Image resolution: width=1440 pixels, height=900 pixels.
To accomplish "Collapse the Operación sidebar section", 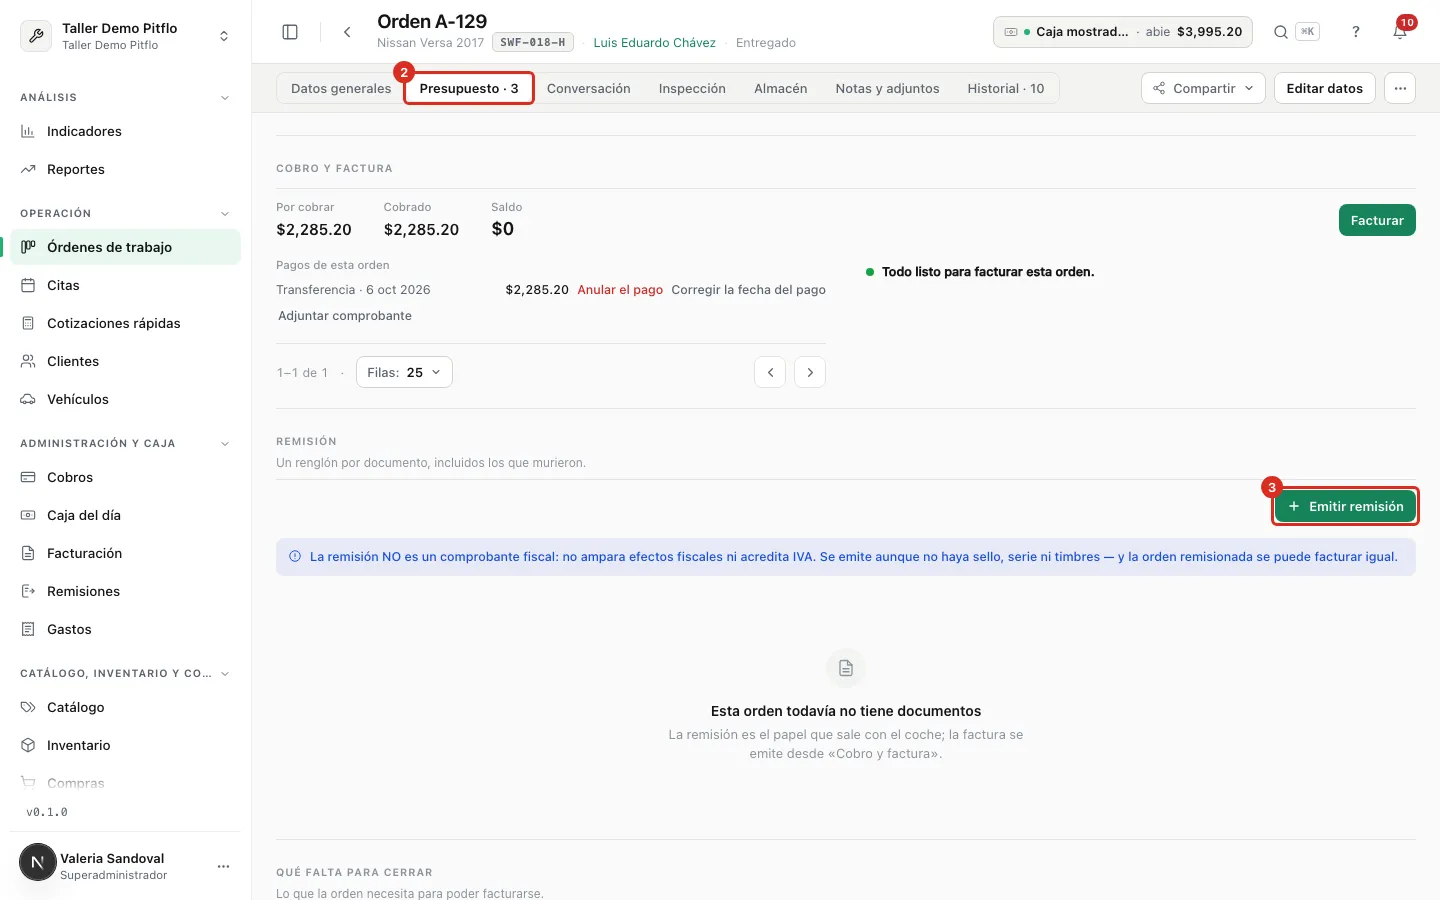I will coord(225,214).
